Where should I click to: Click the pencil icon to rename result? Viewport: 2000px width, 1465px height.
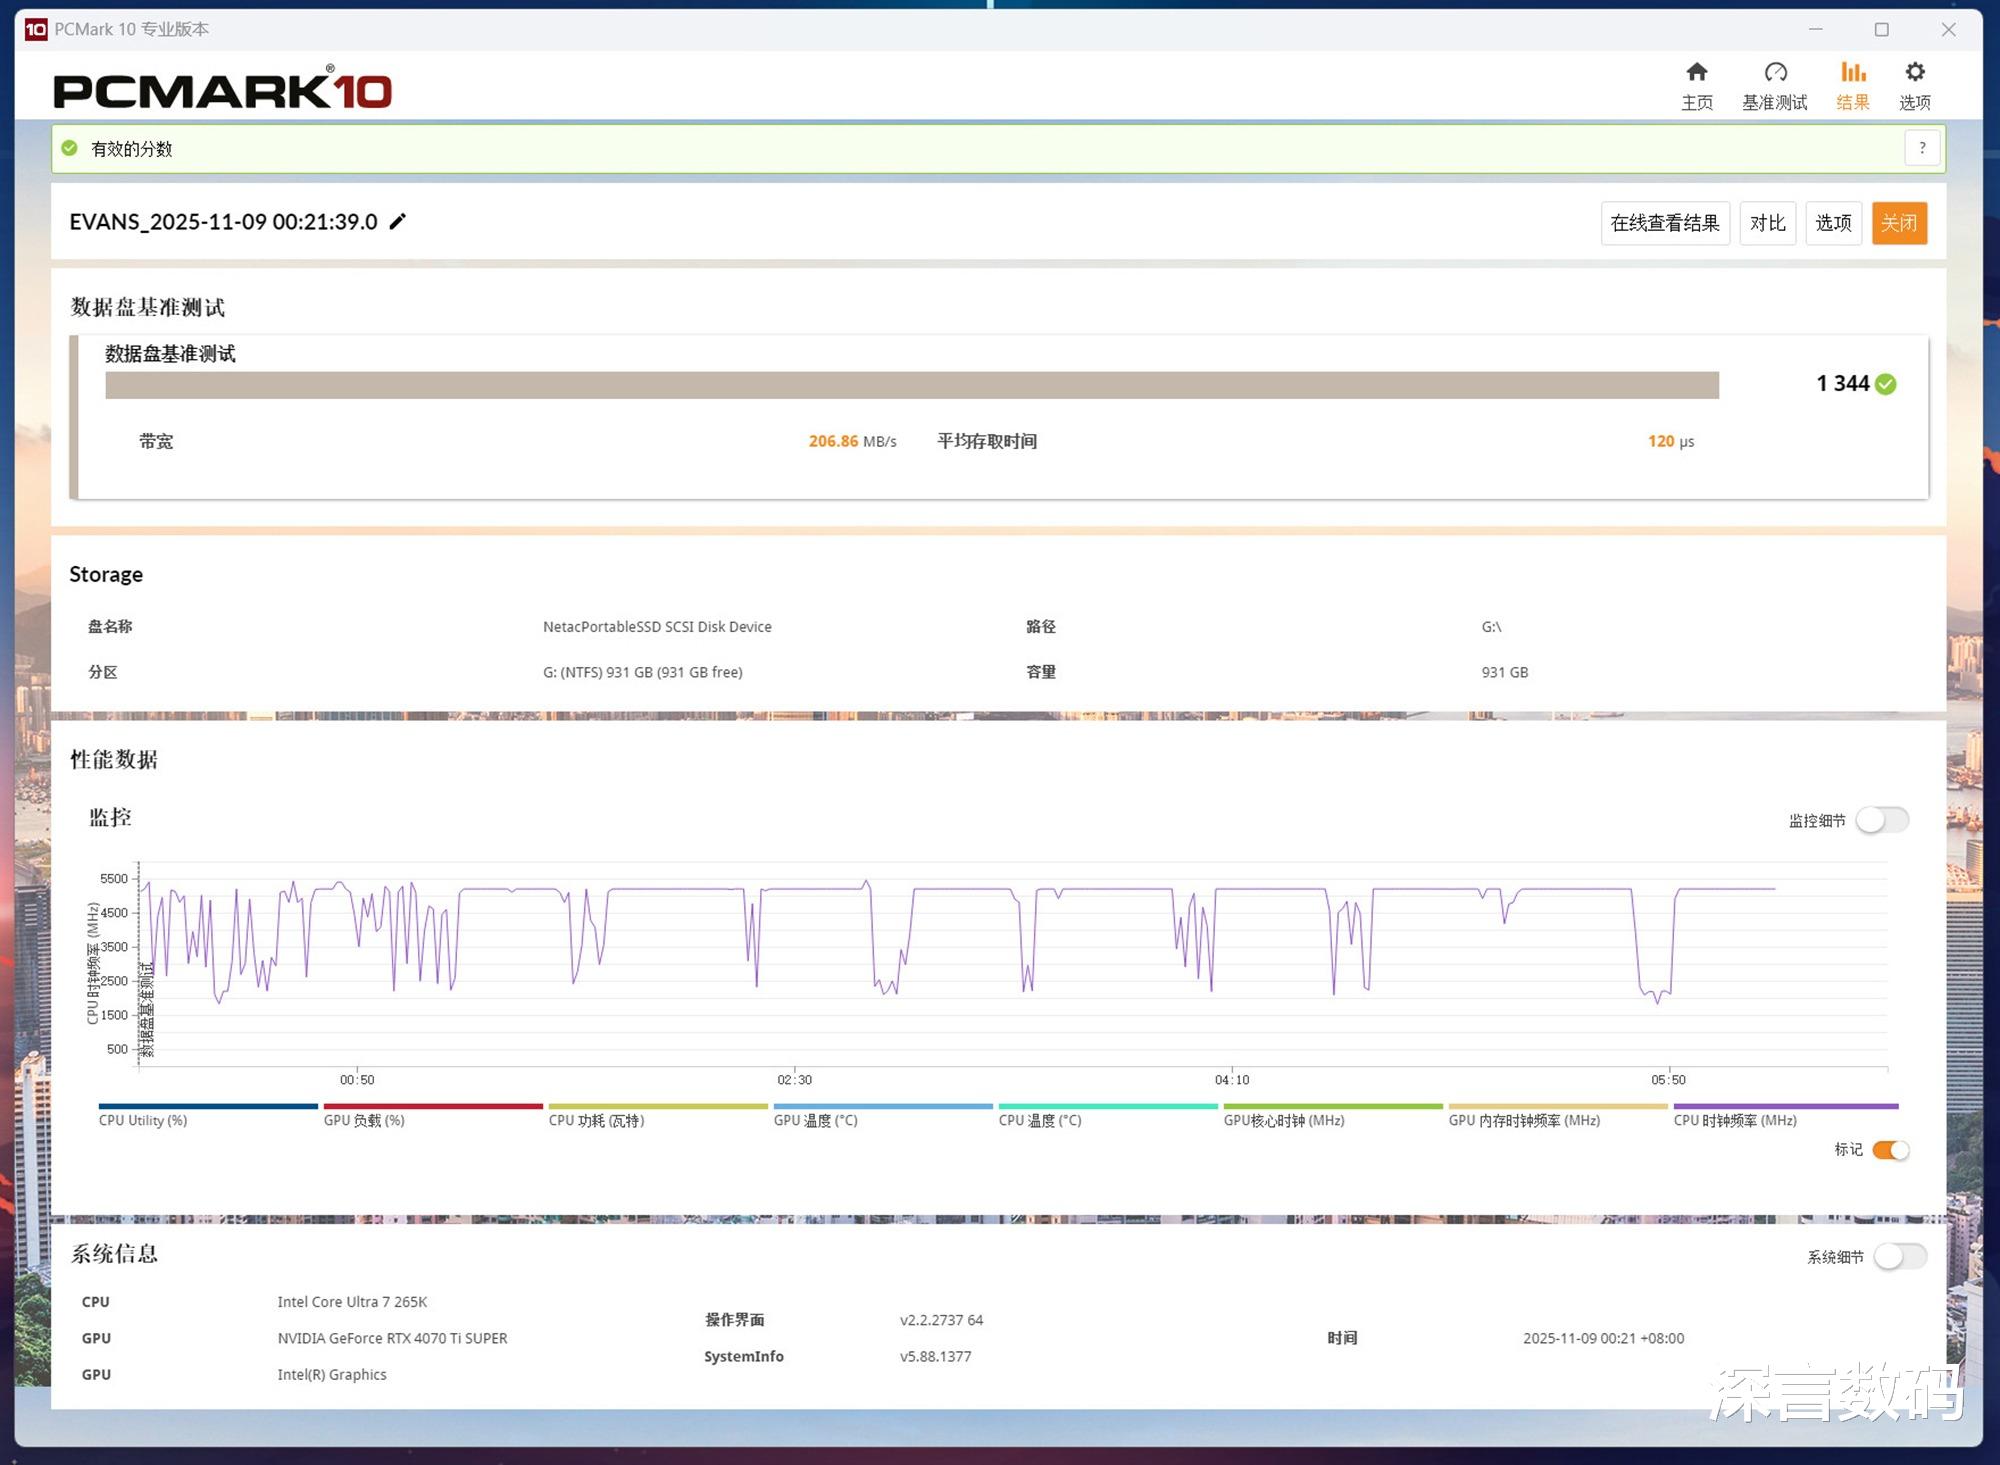[x=398, y=222]
